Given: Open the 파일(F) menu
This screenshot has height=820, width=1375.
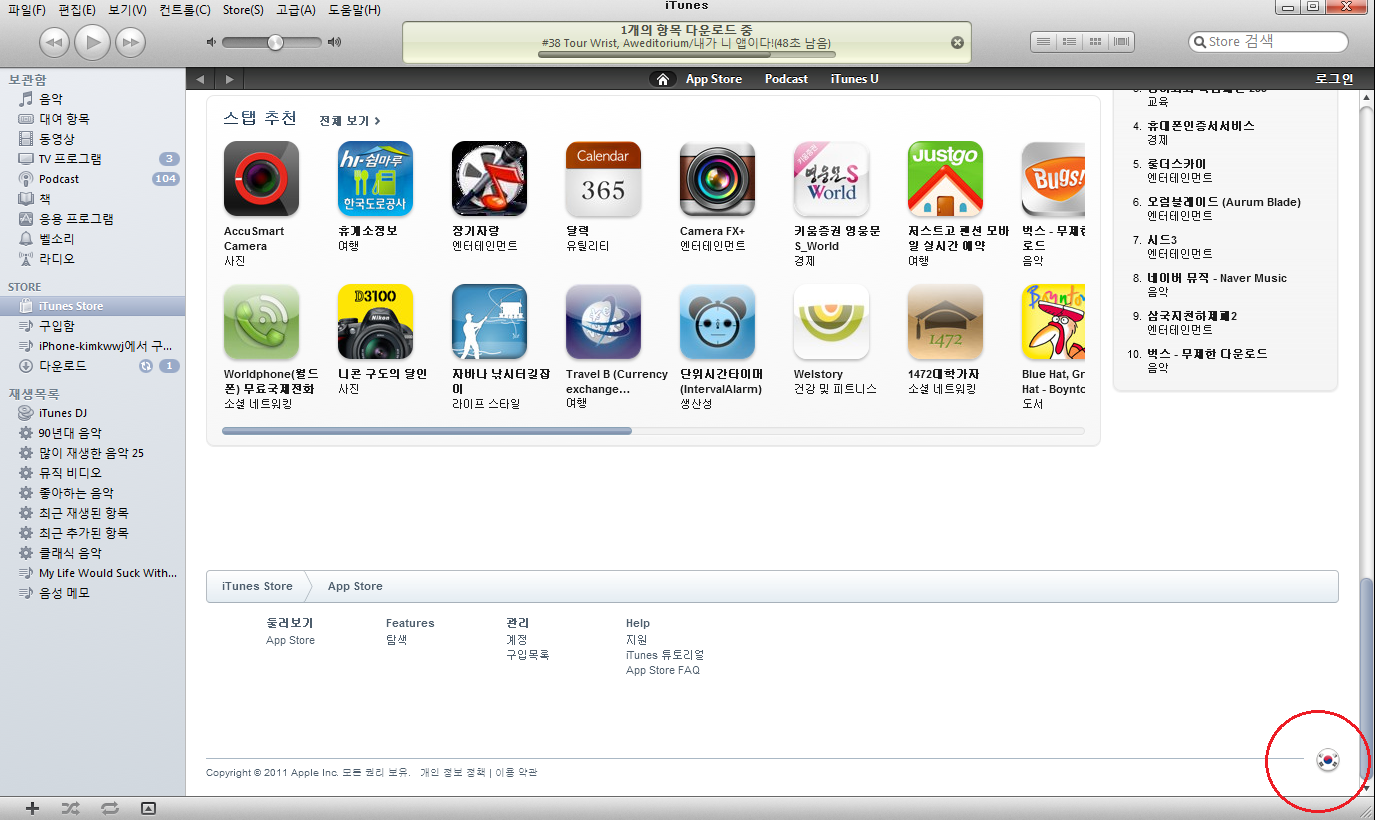Looking at the screenshot, I should (x=27, y=10).
